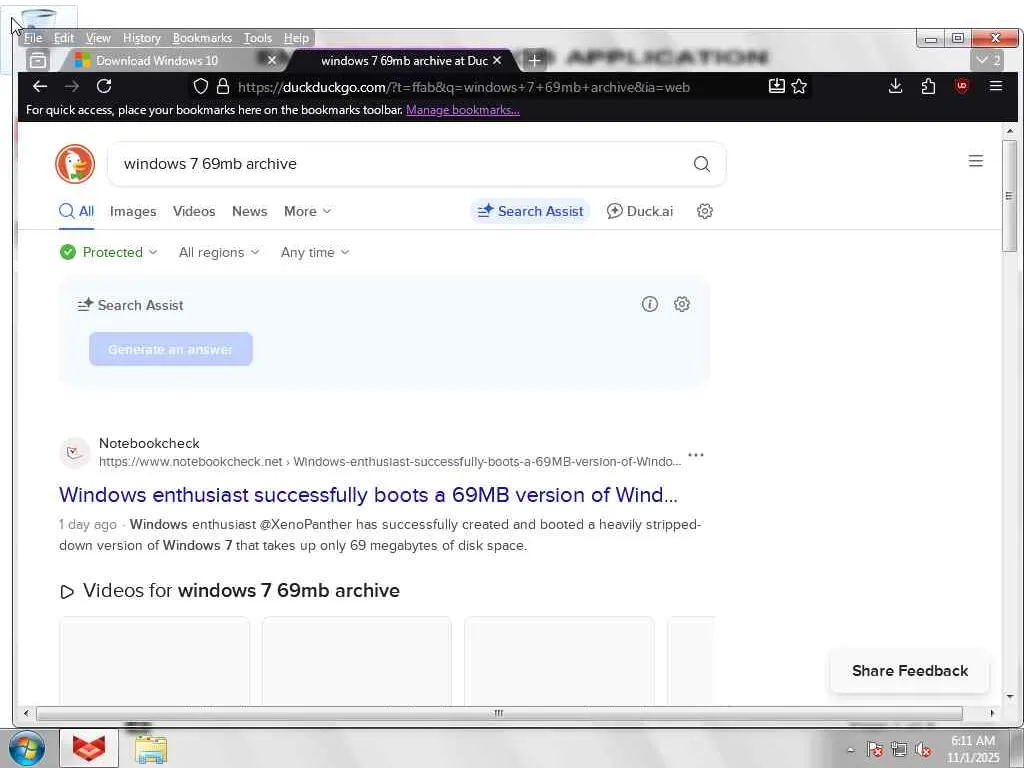The height and width of the screenshot is (768, 1024).
Task: Open a new tab with the plus
Action: (x=534, y=61)
